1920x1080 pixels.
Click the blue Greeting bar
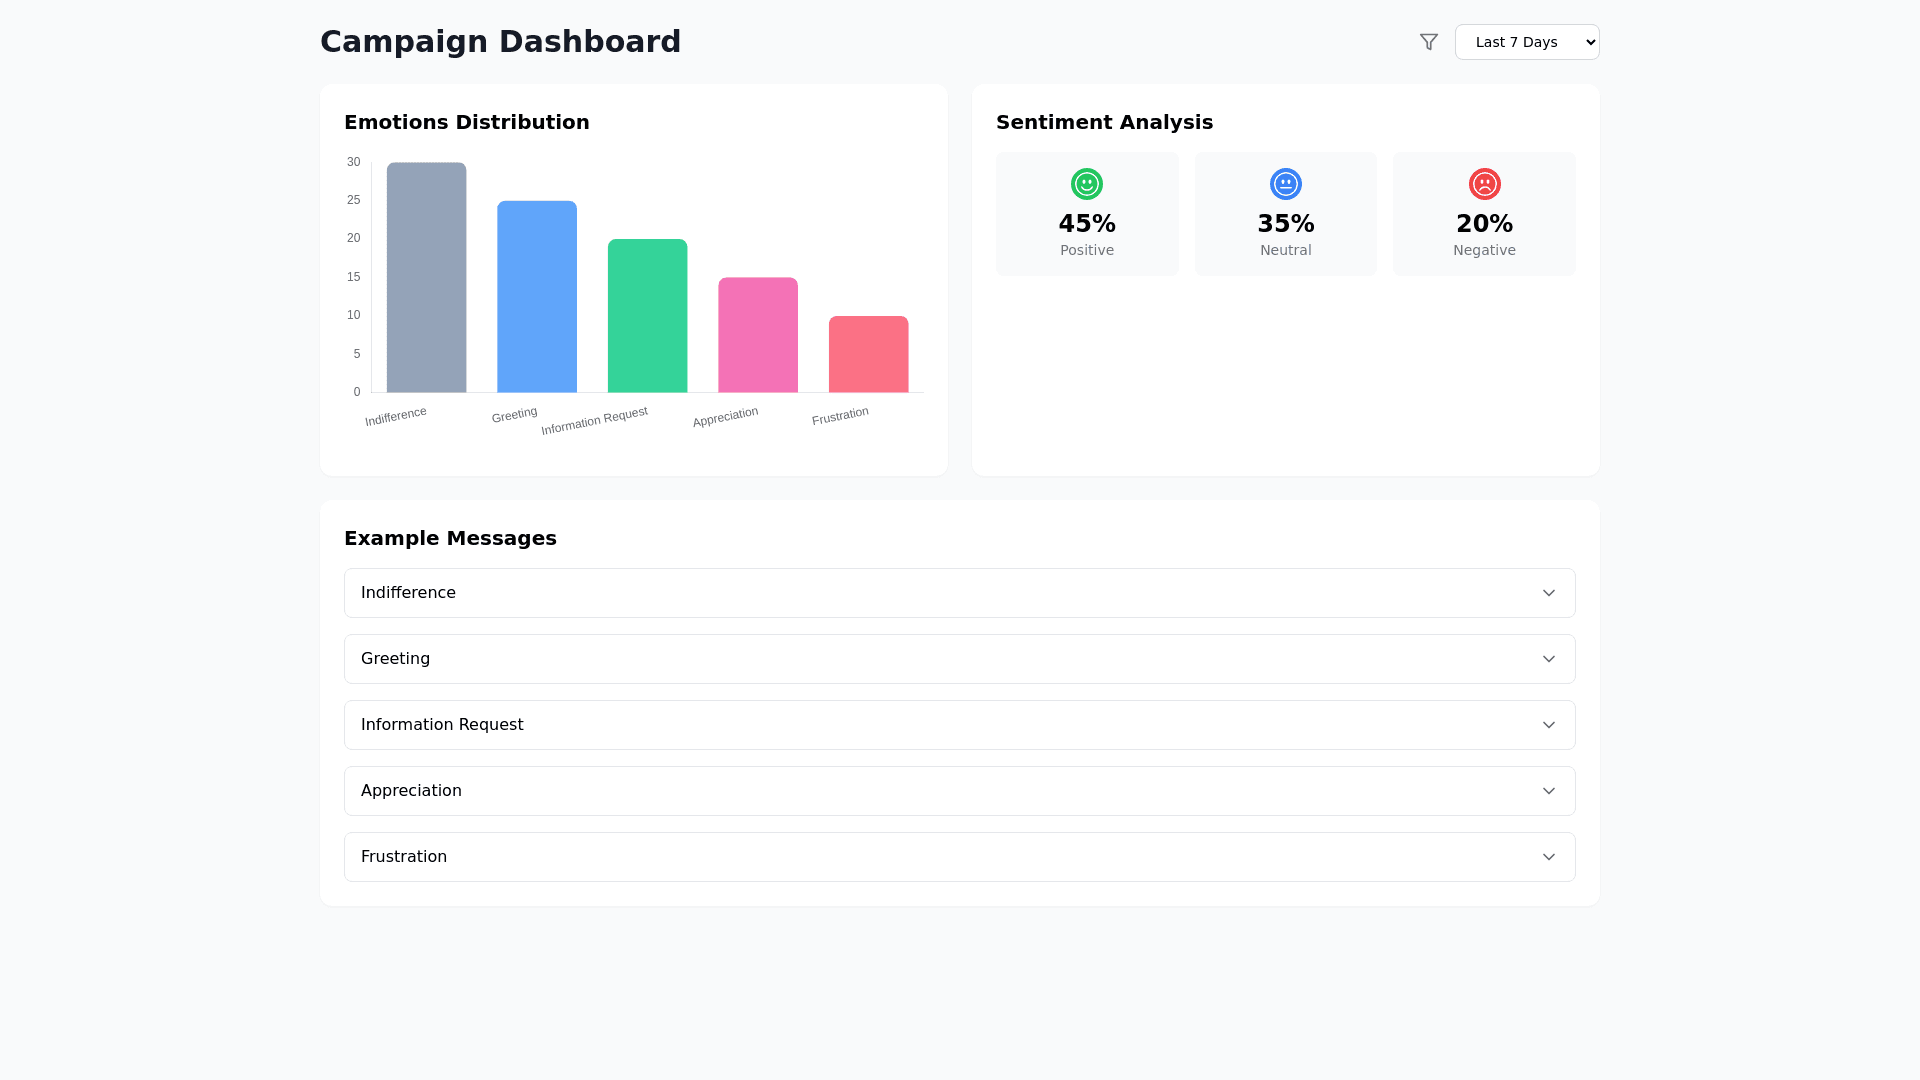click(x=537, y=297)
